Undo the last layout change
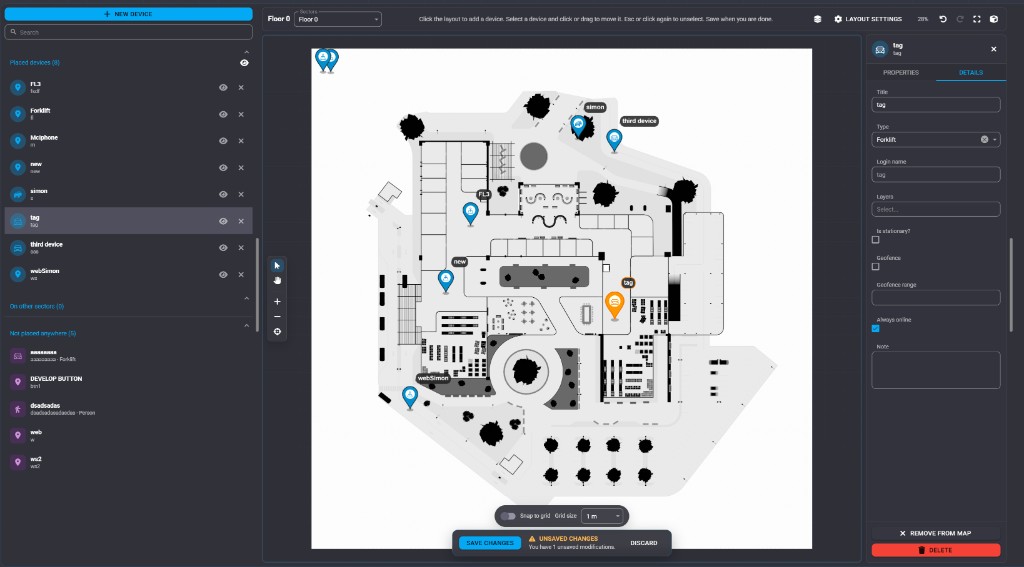1024x567 pixels. pyautogui.click(x=943, y=19)
